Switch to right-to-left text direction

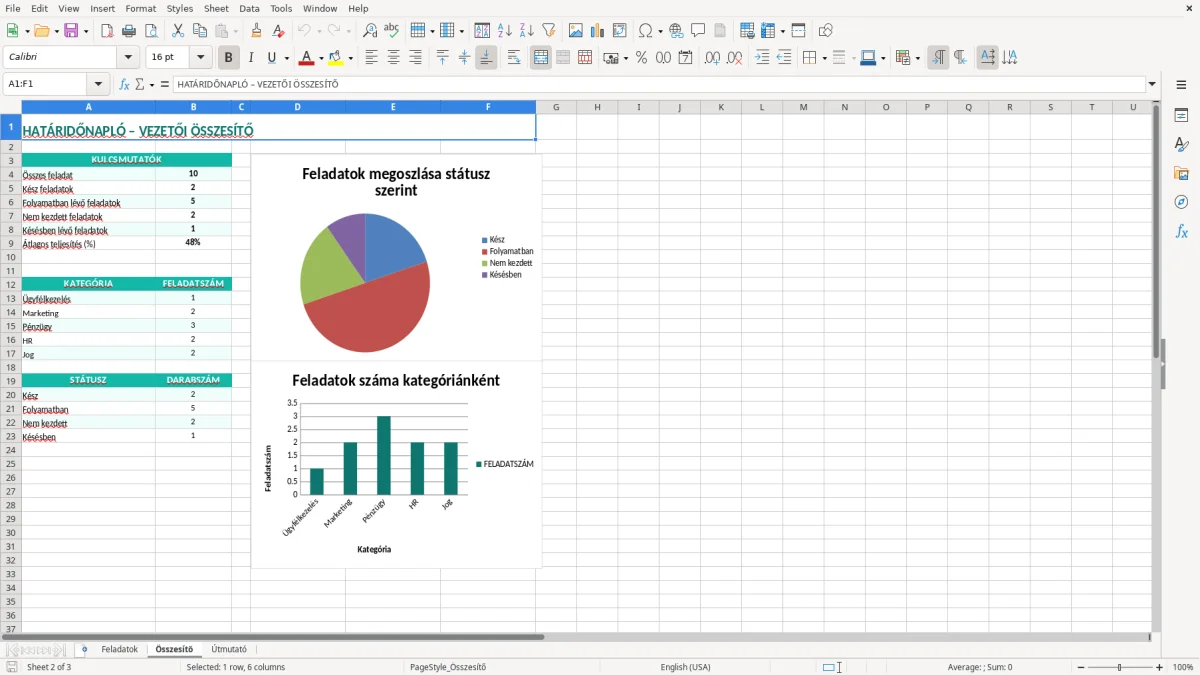click(960, 58)
